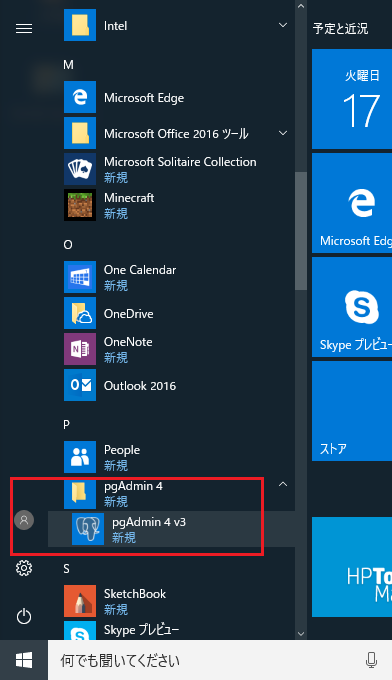Open the People app icon
392x680 pixels.
(80, 457)
